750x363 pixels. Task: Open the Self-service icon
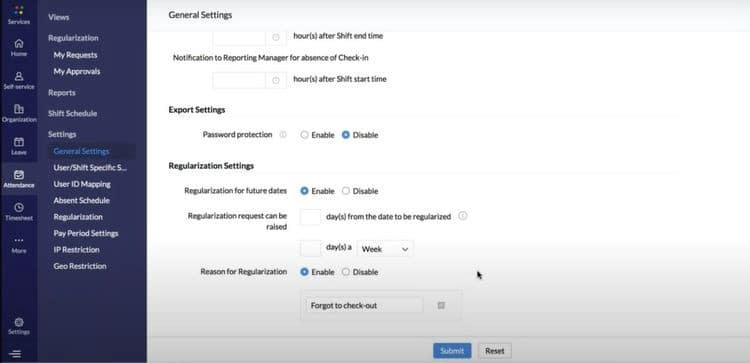pos(19,76)
